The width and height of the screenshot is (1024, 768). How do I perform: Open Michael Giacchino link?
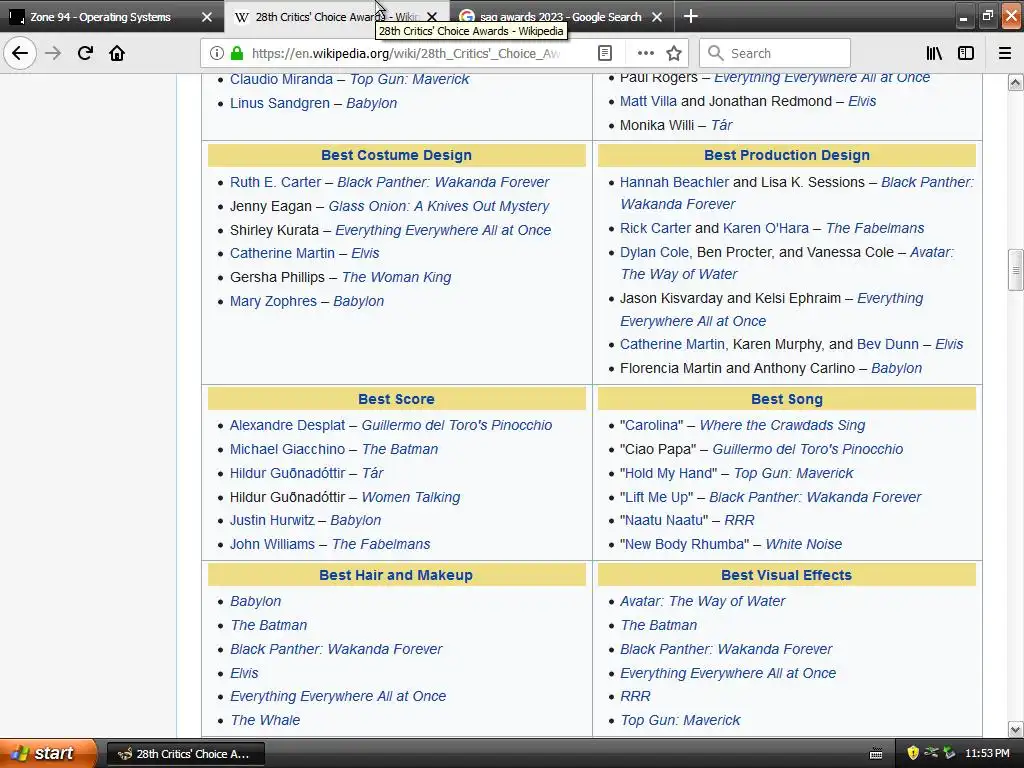coord(287,449)
